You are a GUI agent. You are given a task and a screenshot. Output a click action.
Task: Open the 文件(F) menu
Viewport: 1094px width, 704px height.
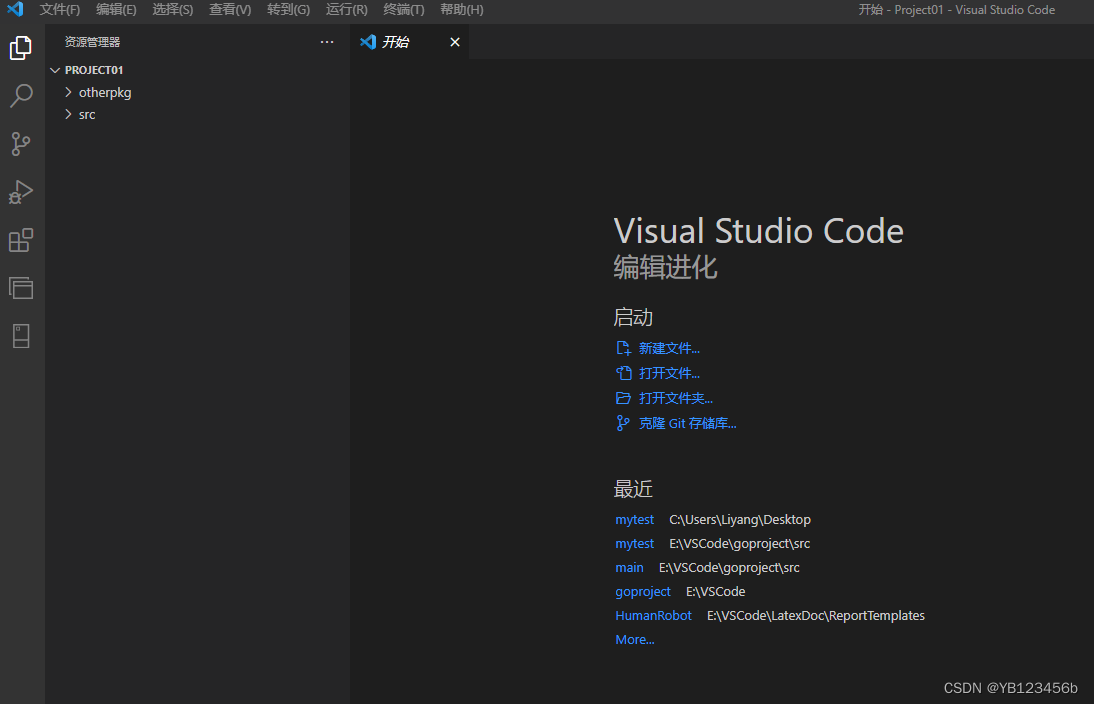pyautogui.click(x=60, y=10)
